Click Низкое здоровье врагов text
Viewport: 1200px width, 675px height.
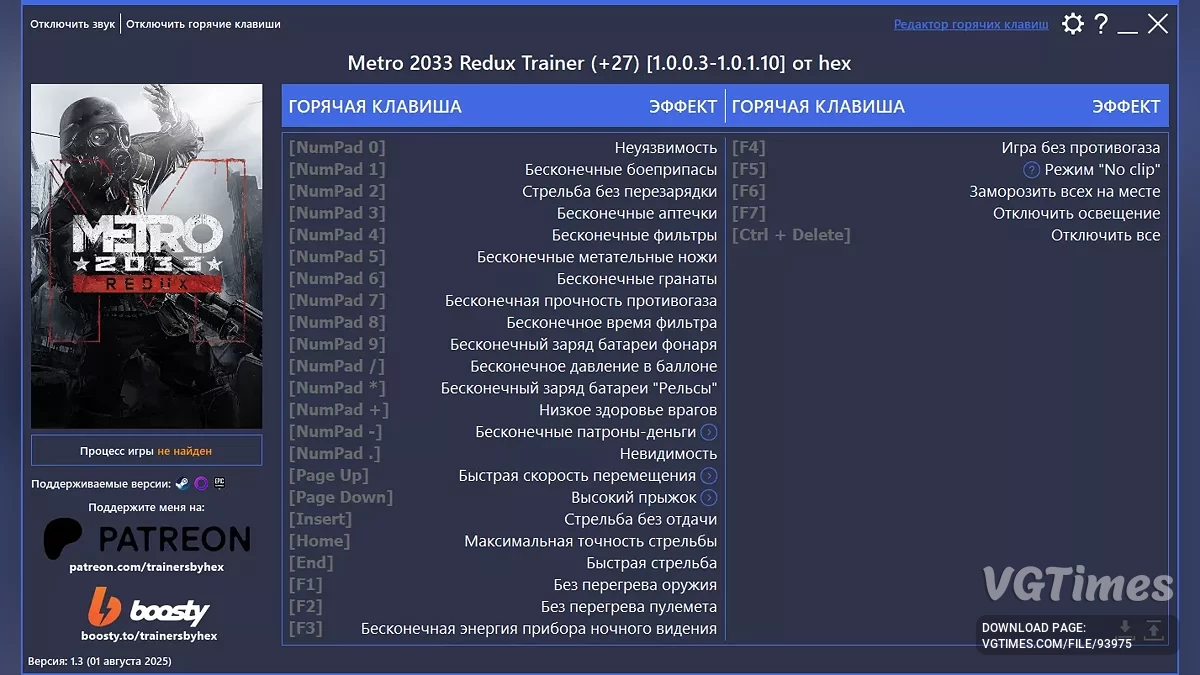628,410
